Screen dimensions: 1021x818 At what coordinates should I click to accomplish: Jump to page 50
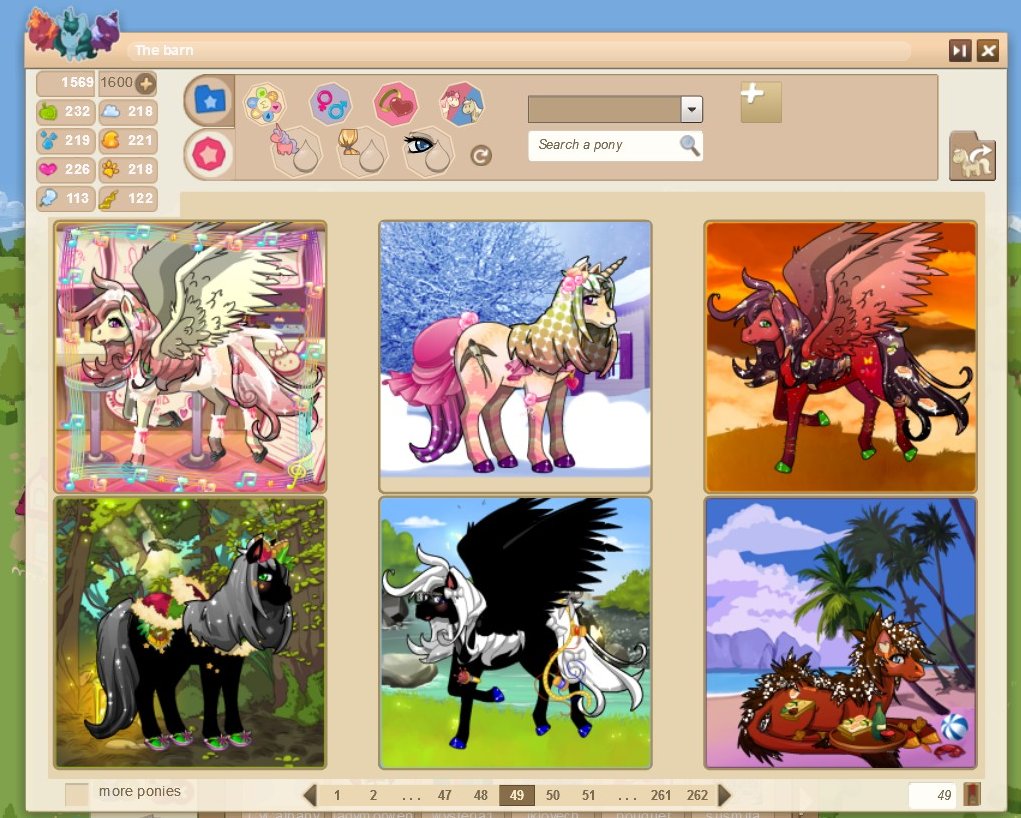pos(553,795)
